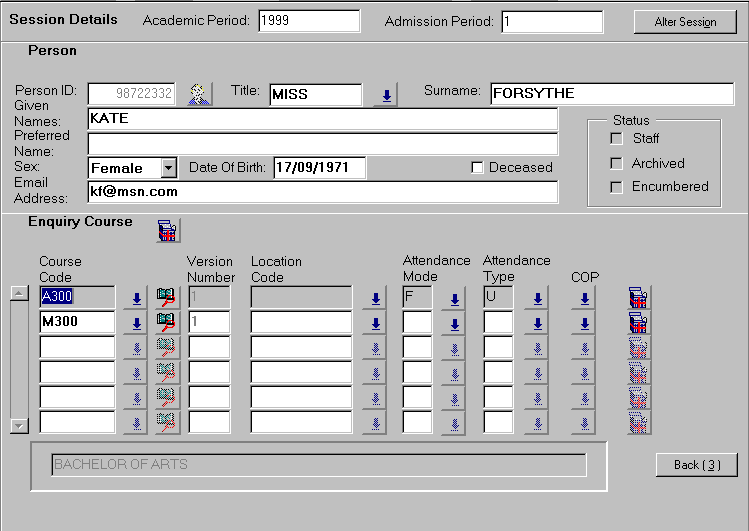
Task: Open the Sex dropdown showing Female
Action: coord(168,168)
